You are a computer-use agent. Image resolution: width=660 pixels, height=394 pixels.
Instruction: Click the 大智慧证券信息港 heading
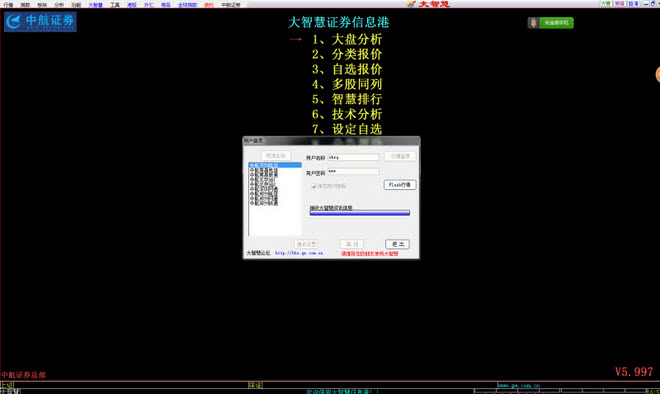(x=338, y=22)
